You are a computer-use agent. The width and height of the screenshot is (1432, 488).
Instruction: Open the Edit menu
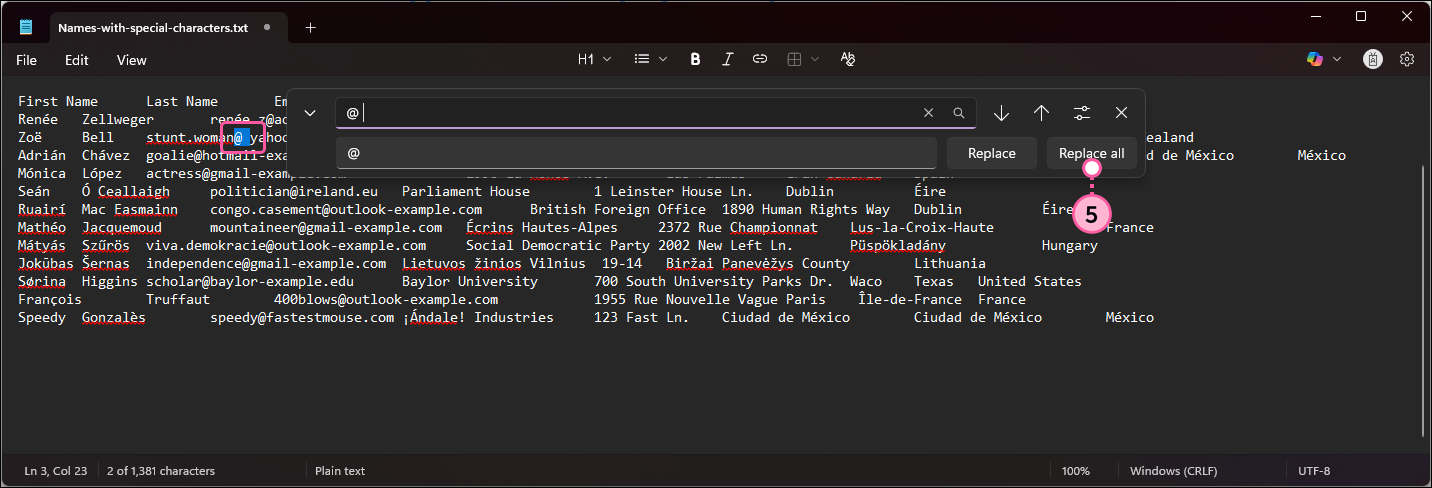click(77, 60)
